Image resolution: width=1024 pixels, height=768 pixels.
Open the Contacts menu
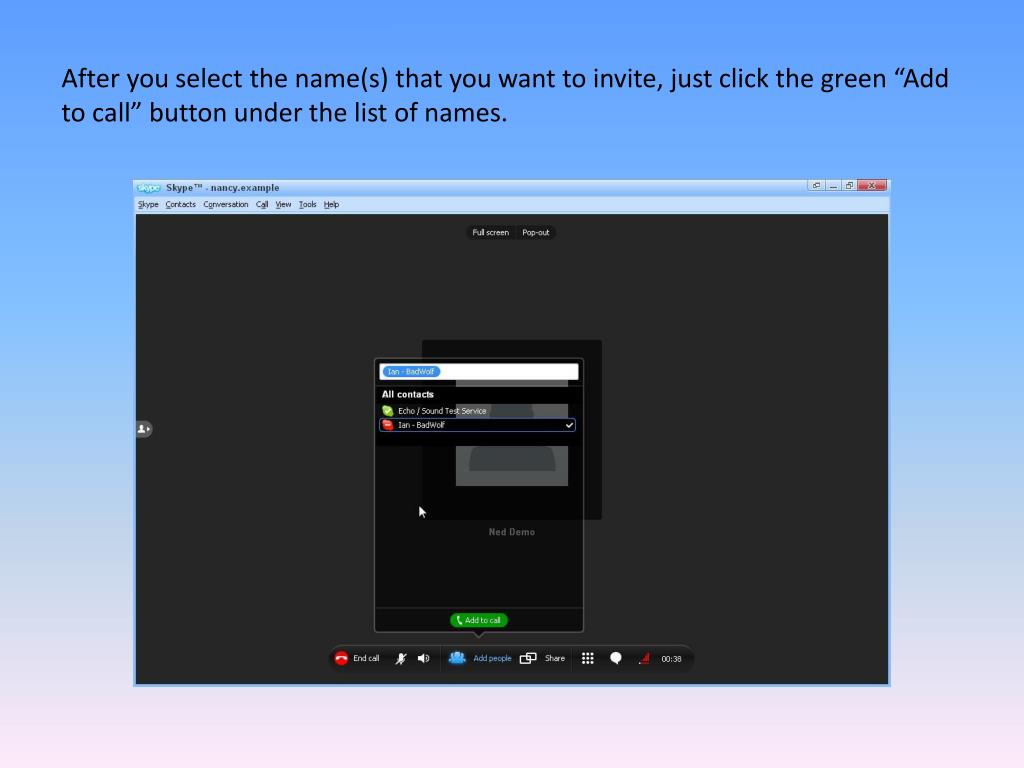point(180,204)
